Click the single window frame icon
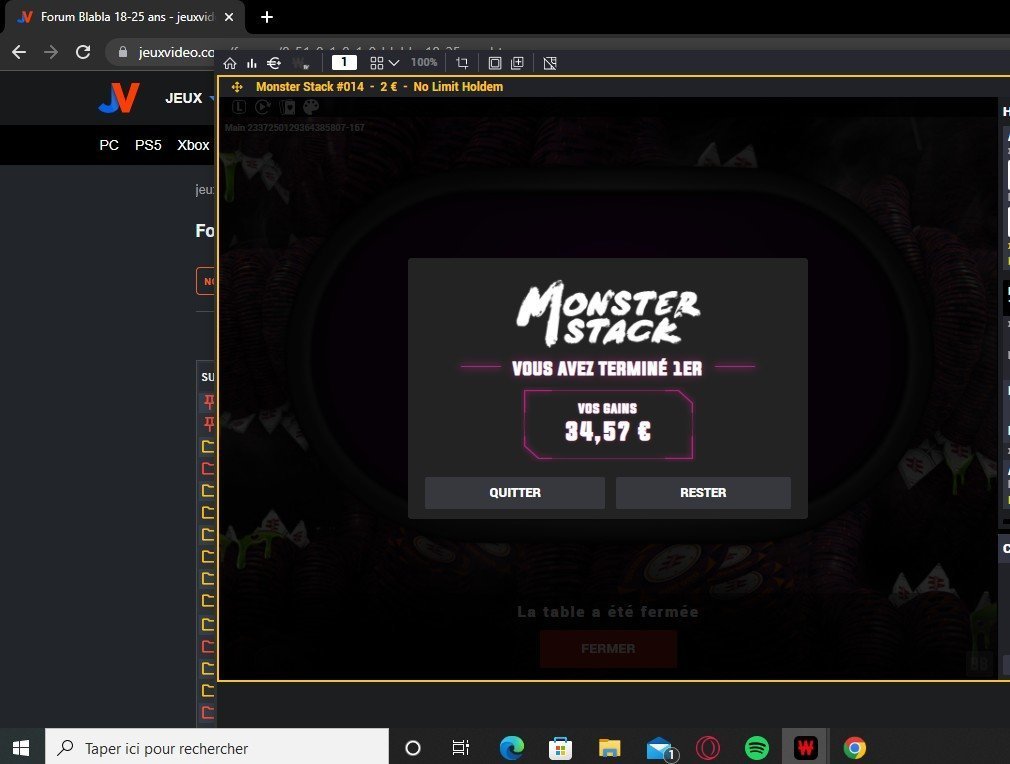The height and width of the screenshot is (764, 1010). pos(495,63)
